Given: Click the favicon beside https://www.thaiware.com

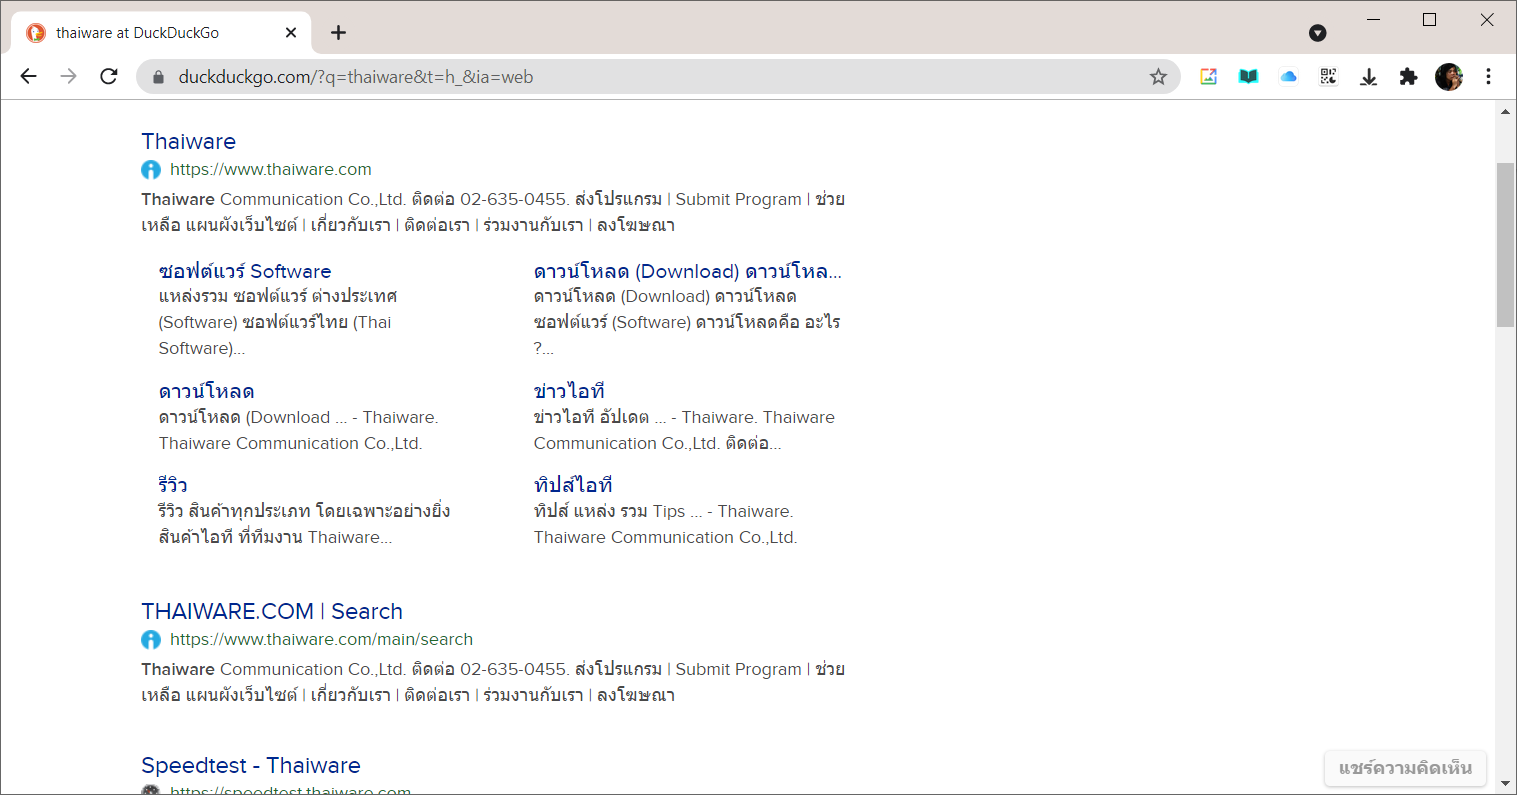Looking at the screenshot, I should coord(151,170).
